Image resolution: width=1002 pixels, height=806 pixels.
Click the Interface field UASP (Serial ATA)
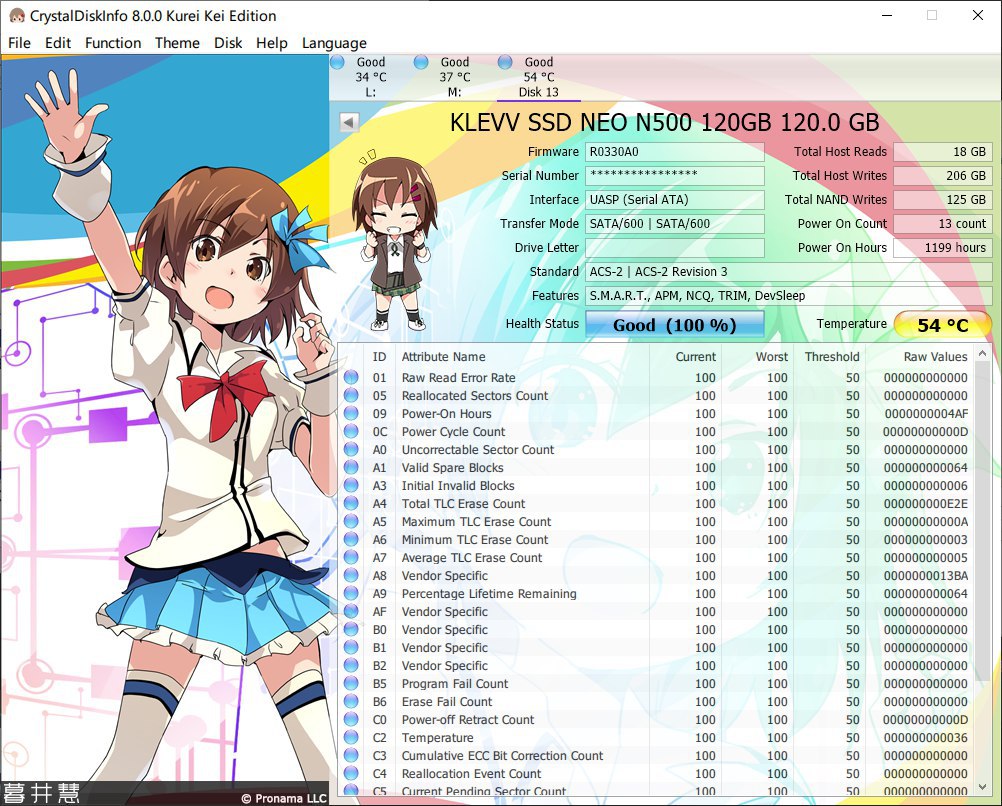[x=675, y=200]
